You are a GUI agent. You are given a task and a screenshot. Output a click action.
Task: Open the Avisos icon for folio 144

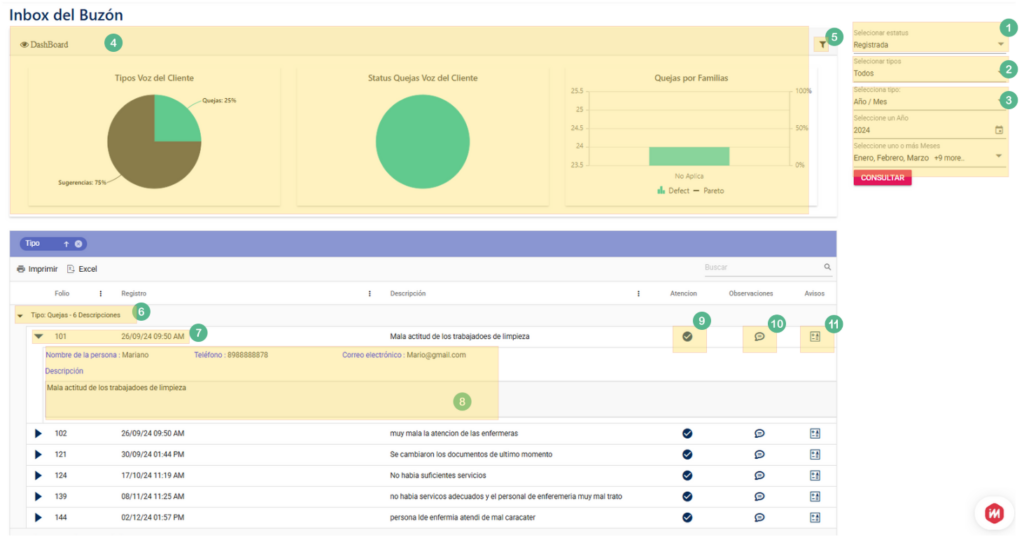point(815,518)
